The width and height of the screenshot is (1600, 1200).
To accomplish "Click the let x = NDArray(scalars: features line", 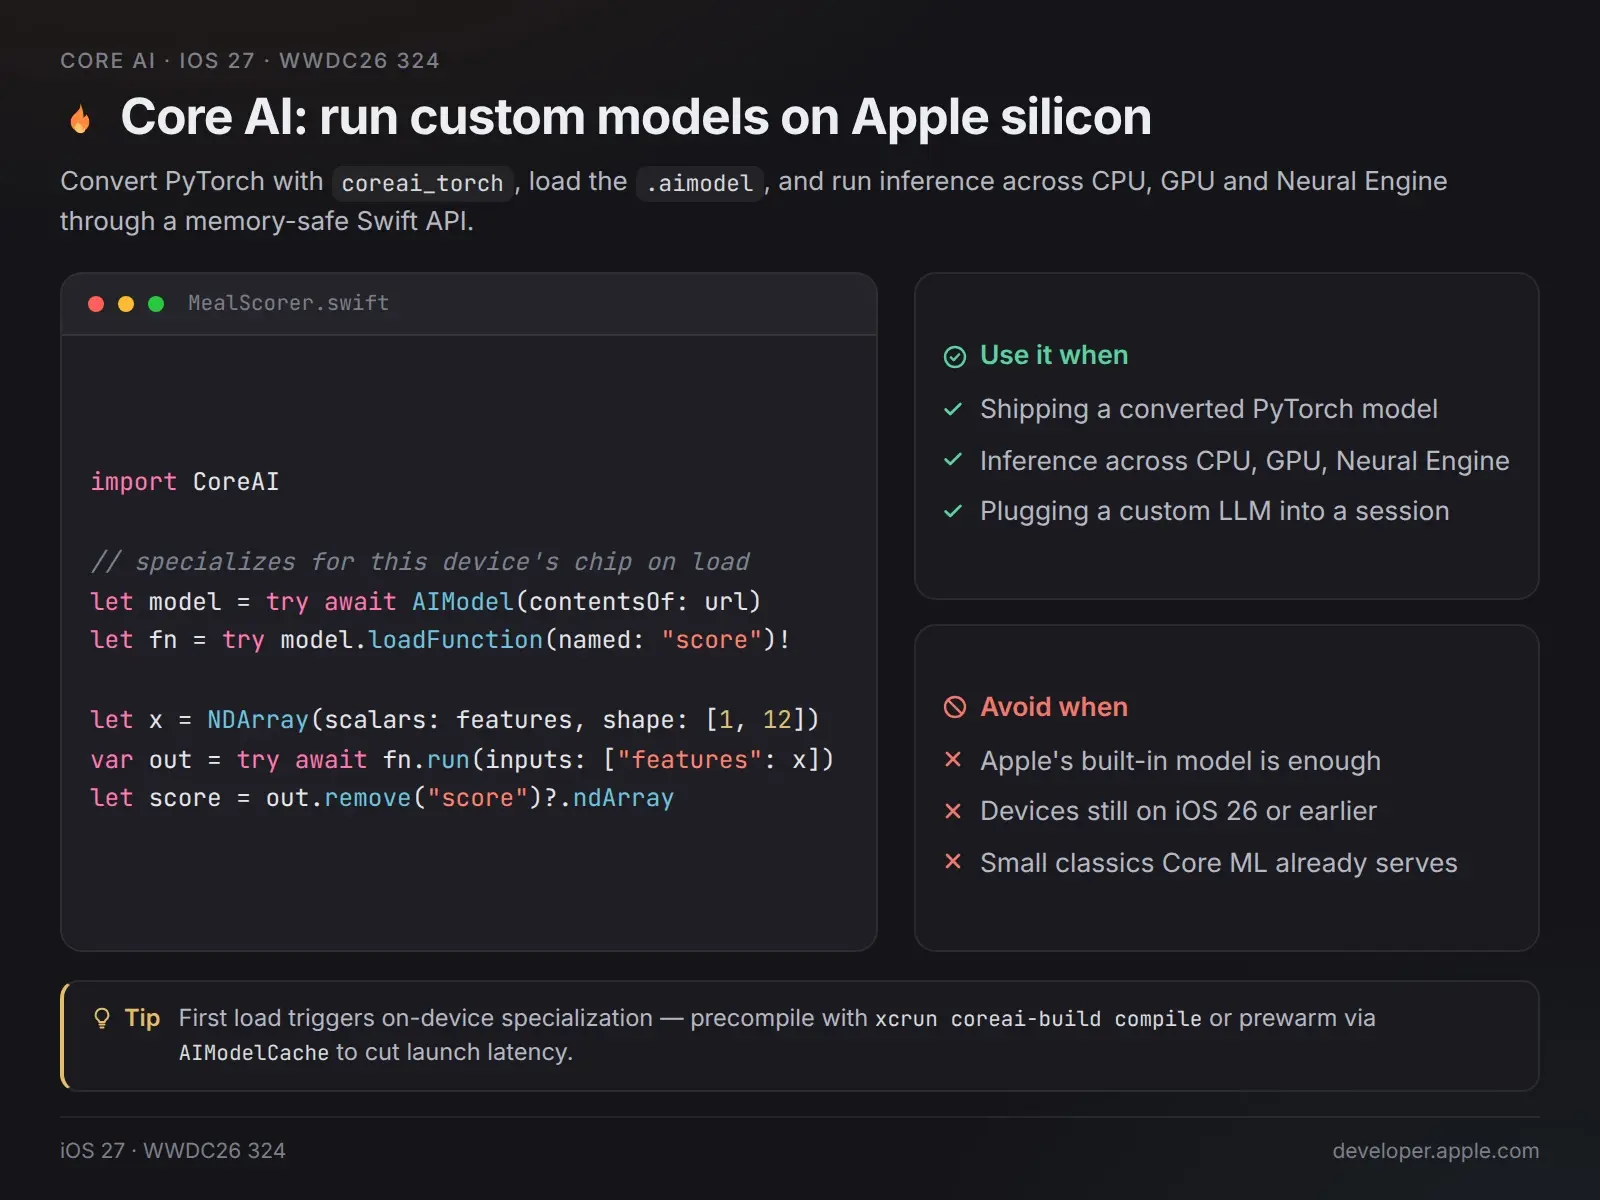I will [455, 720].
